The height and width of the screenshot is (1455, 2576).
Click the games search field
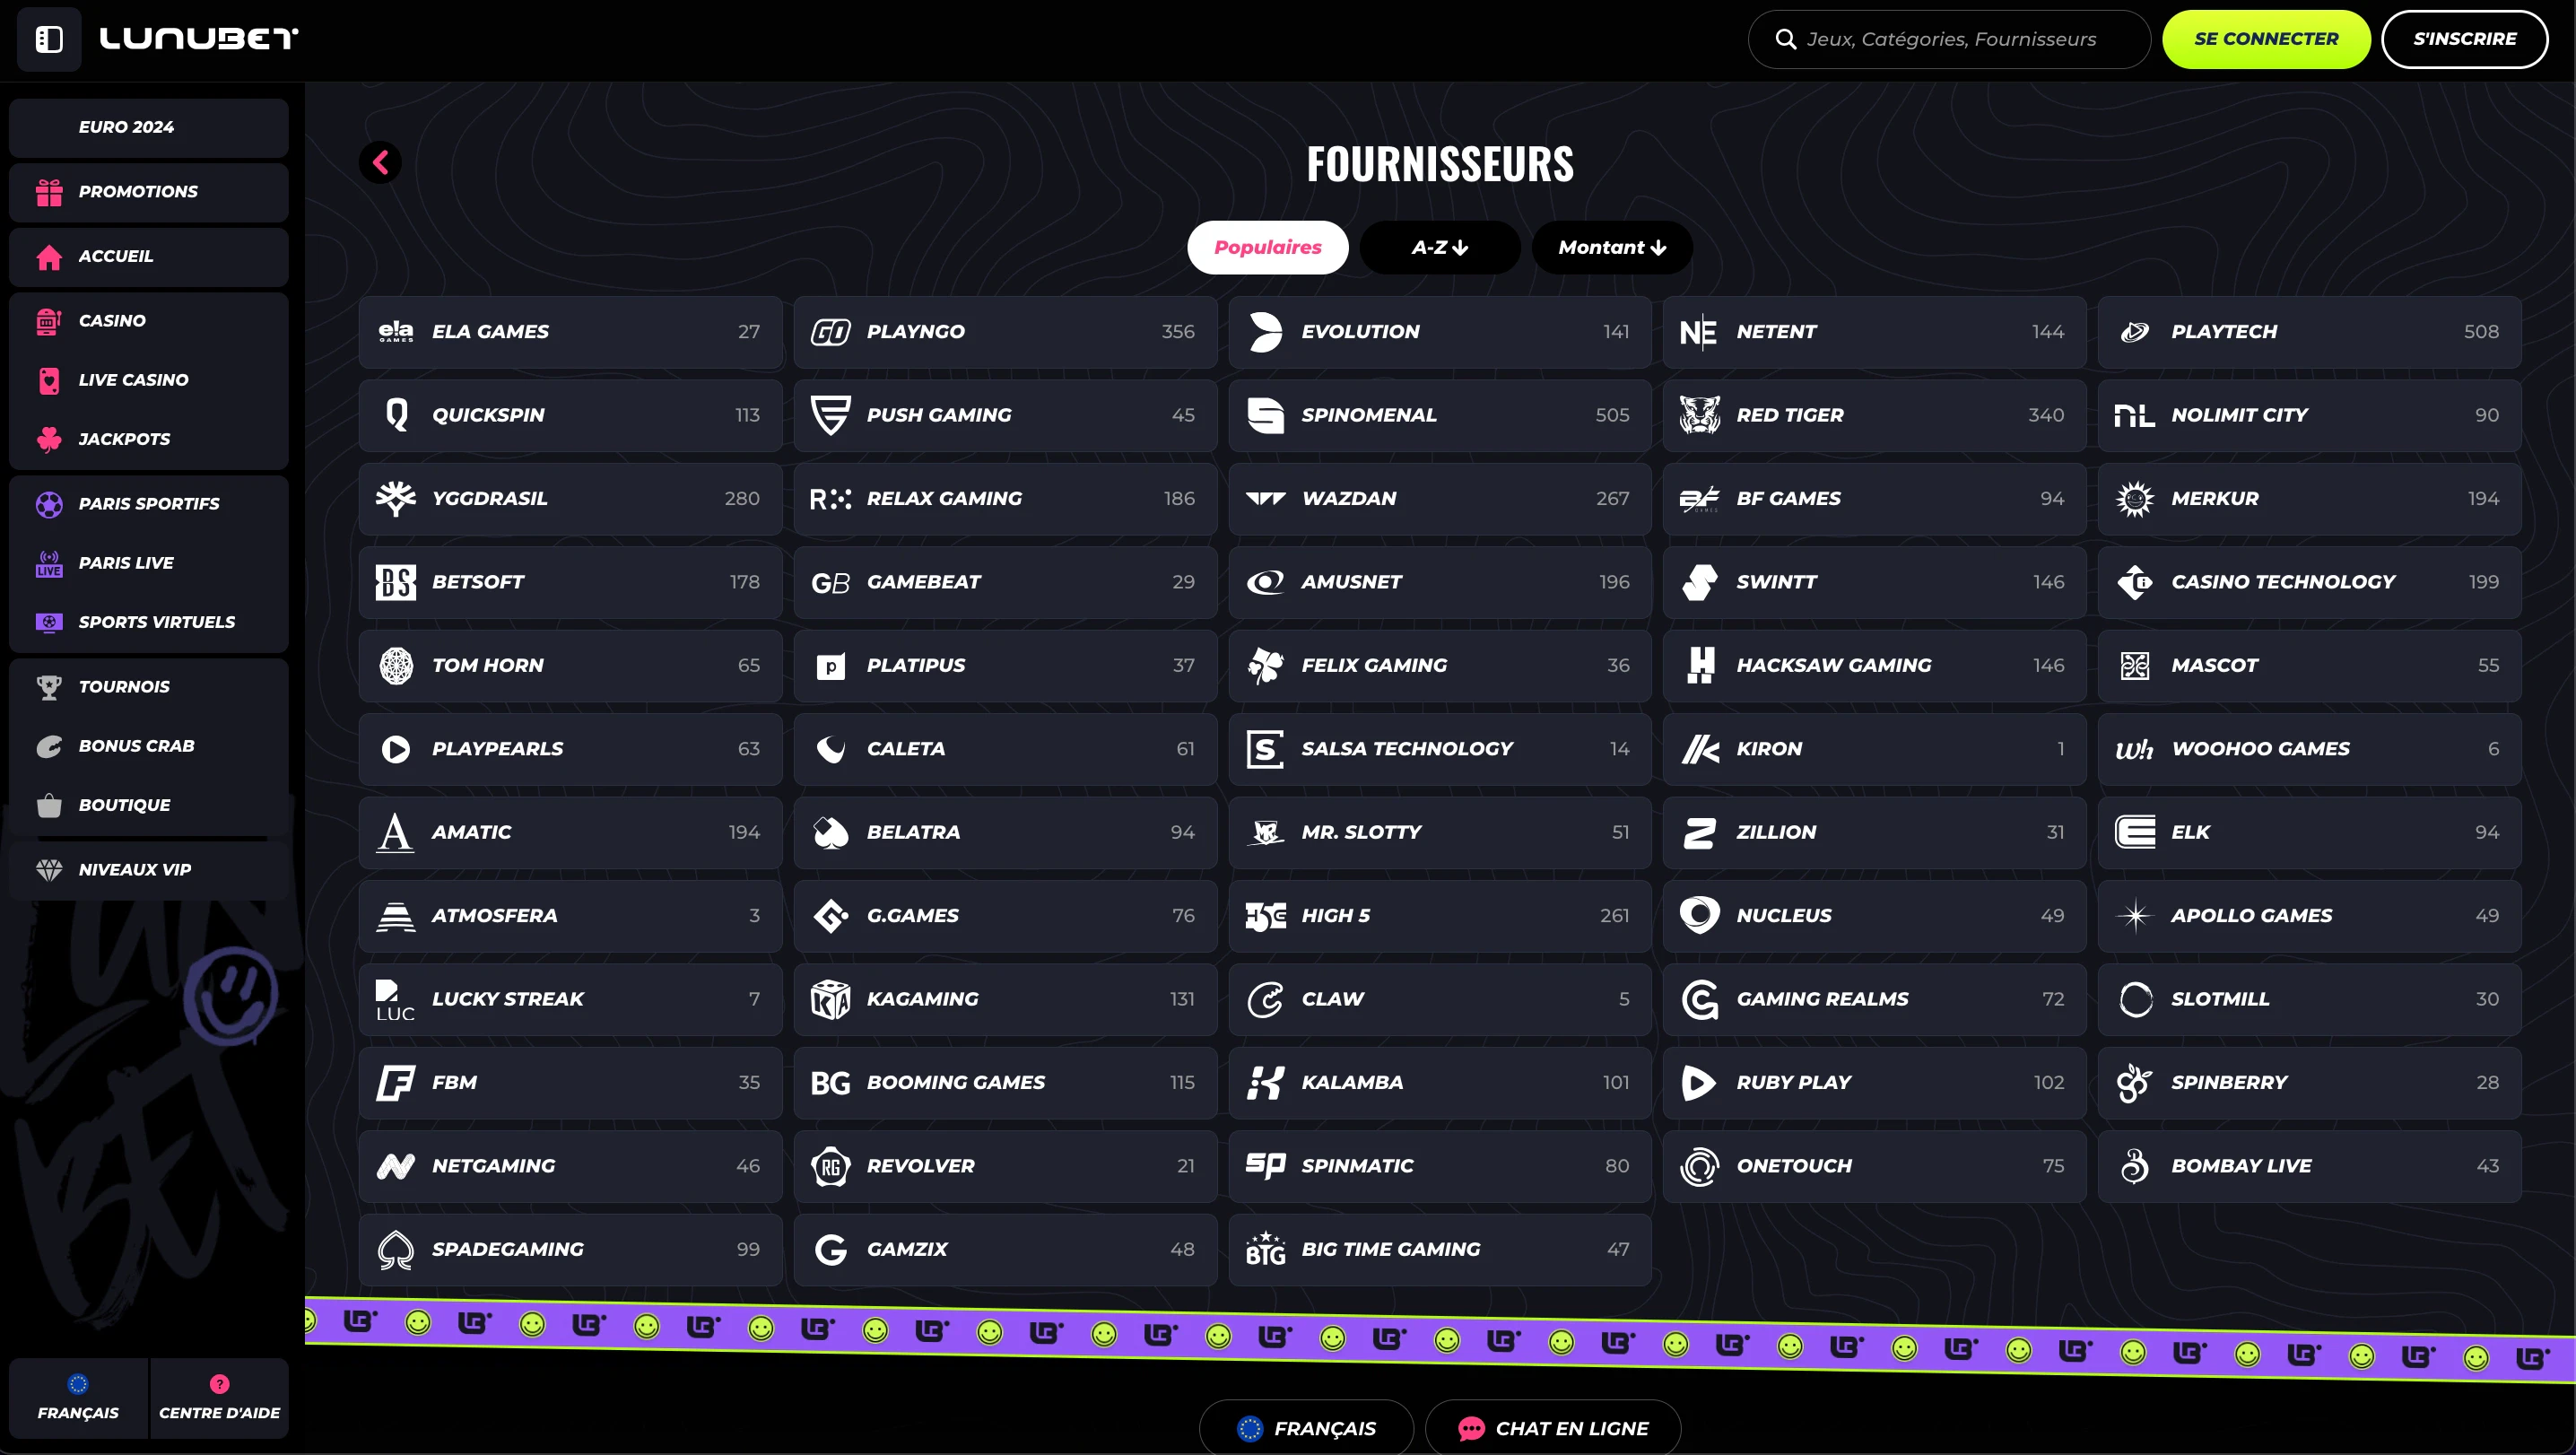point(1949,39)
